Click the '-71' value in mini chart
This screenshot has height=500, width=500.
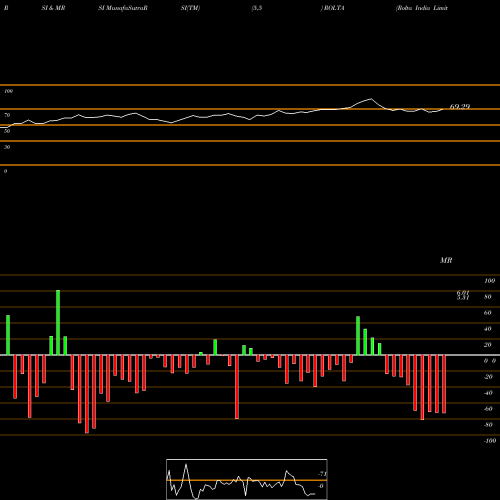pyautogui.click(x=322, y=474)
